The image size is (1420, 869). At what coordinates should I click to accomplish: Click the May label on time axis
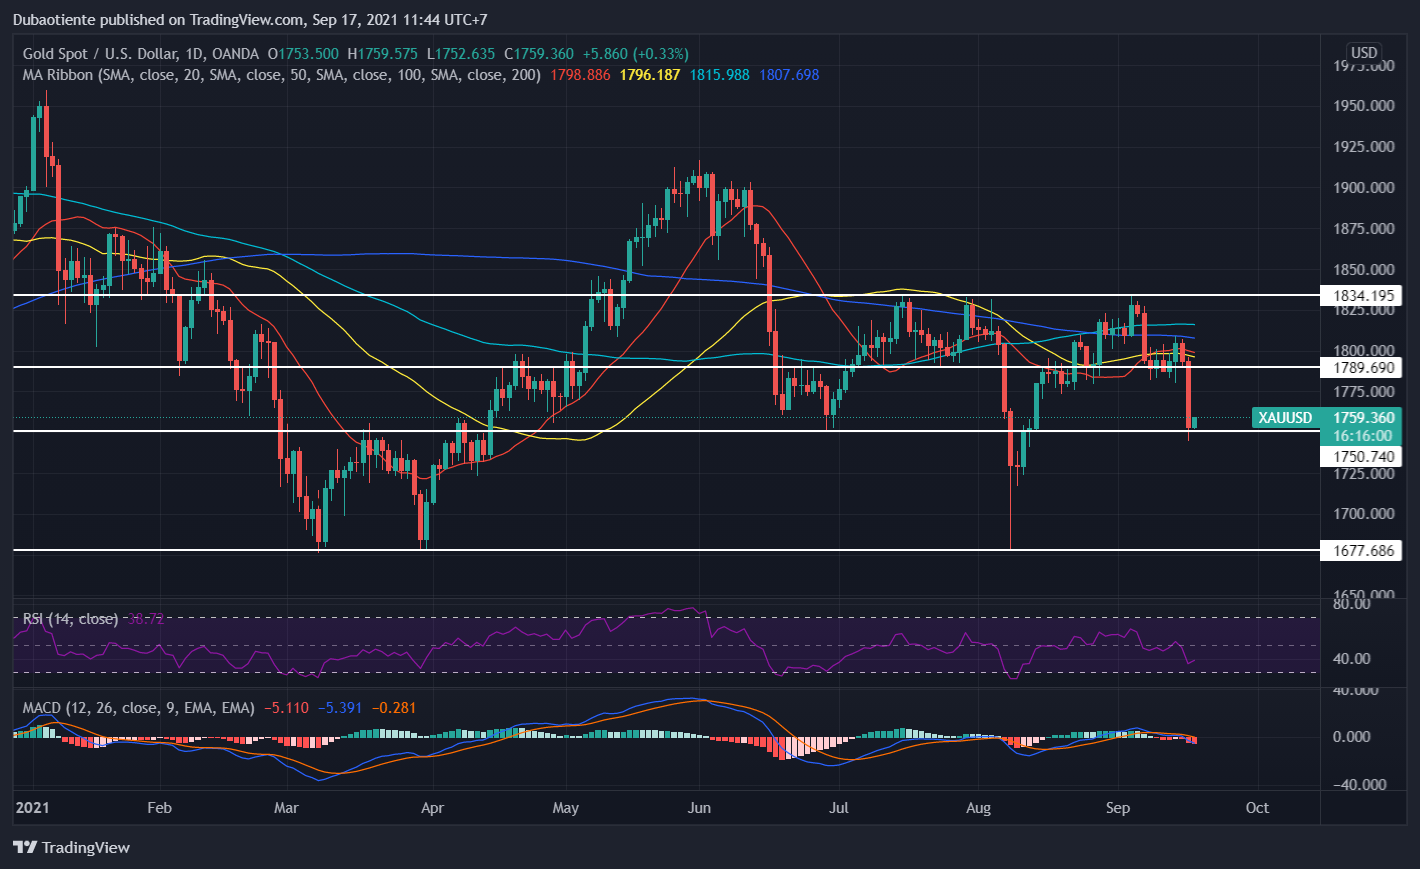[x=565, y=808]
